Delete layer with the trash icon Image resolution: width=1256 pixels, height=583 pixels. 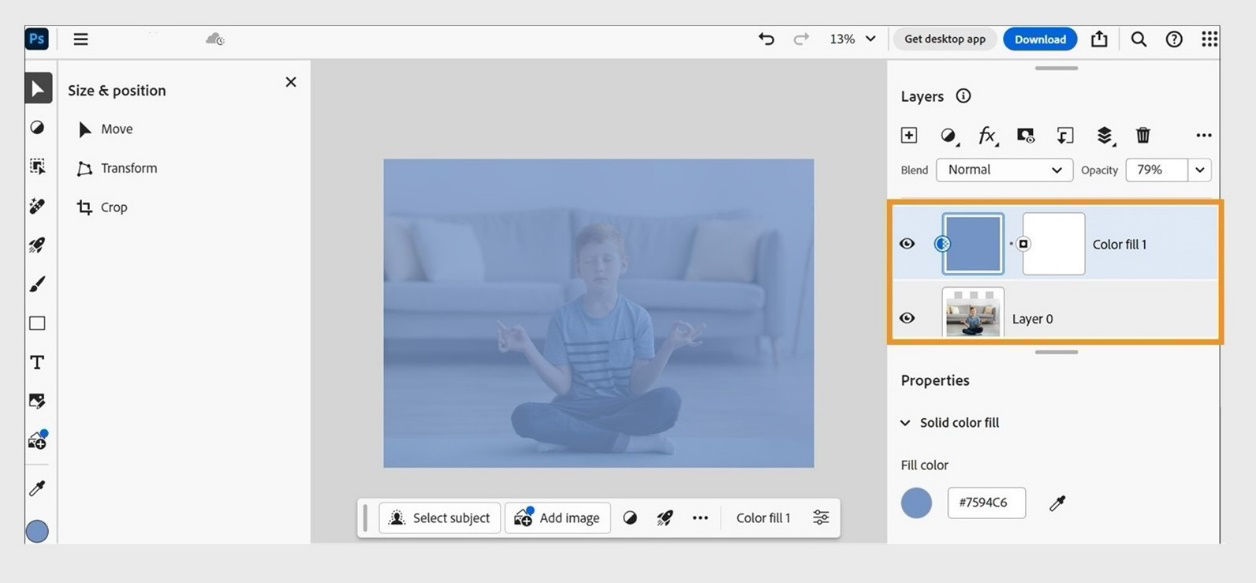1143,134
